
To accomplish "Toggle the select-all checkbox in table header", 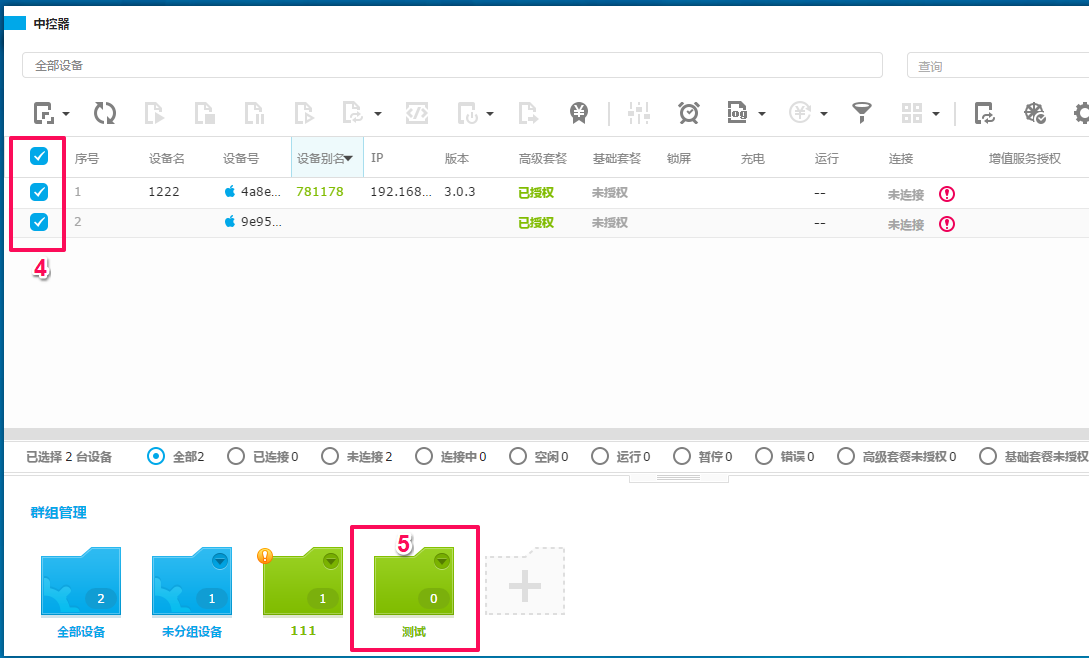I will coord(39,156).
